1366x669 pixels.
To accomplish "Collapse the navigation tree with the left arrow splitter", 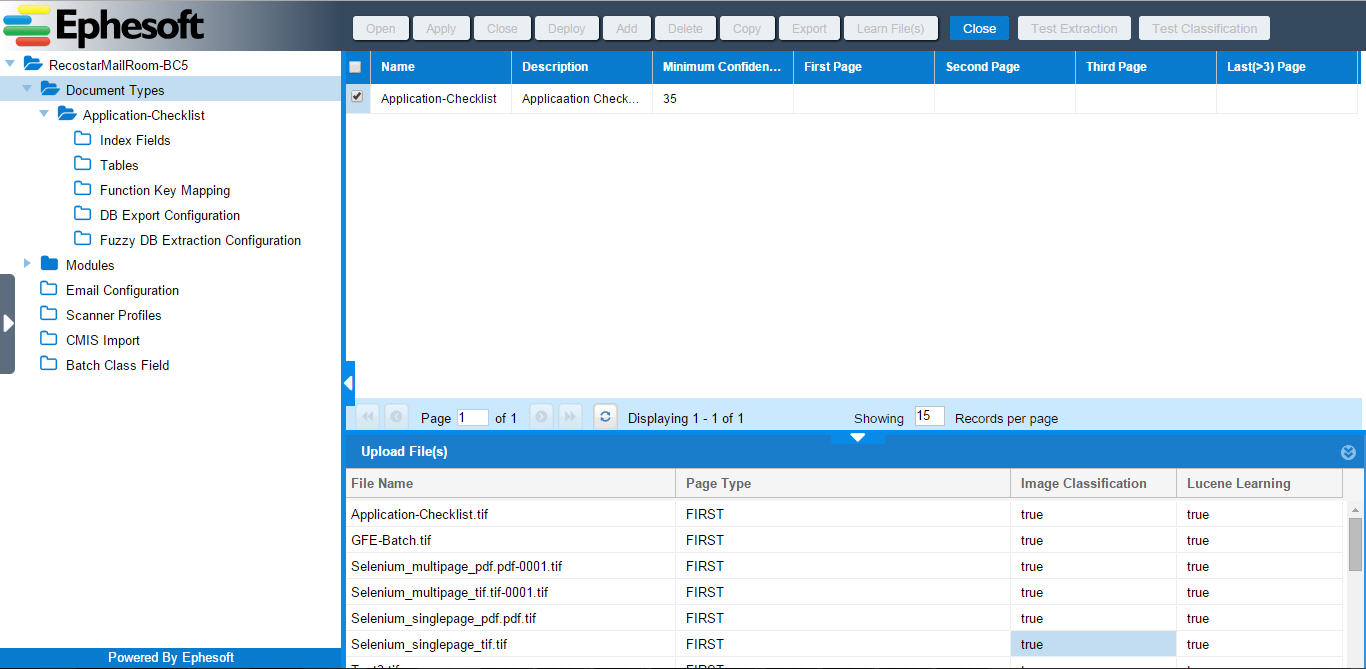I will (x=348, y=383).
